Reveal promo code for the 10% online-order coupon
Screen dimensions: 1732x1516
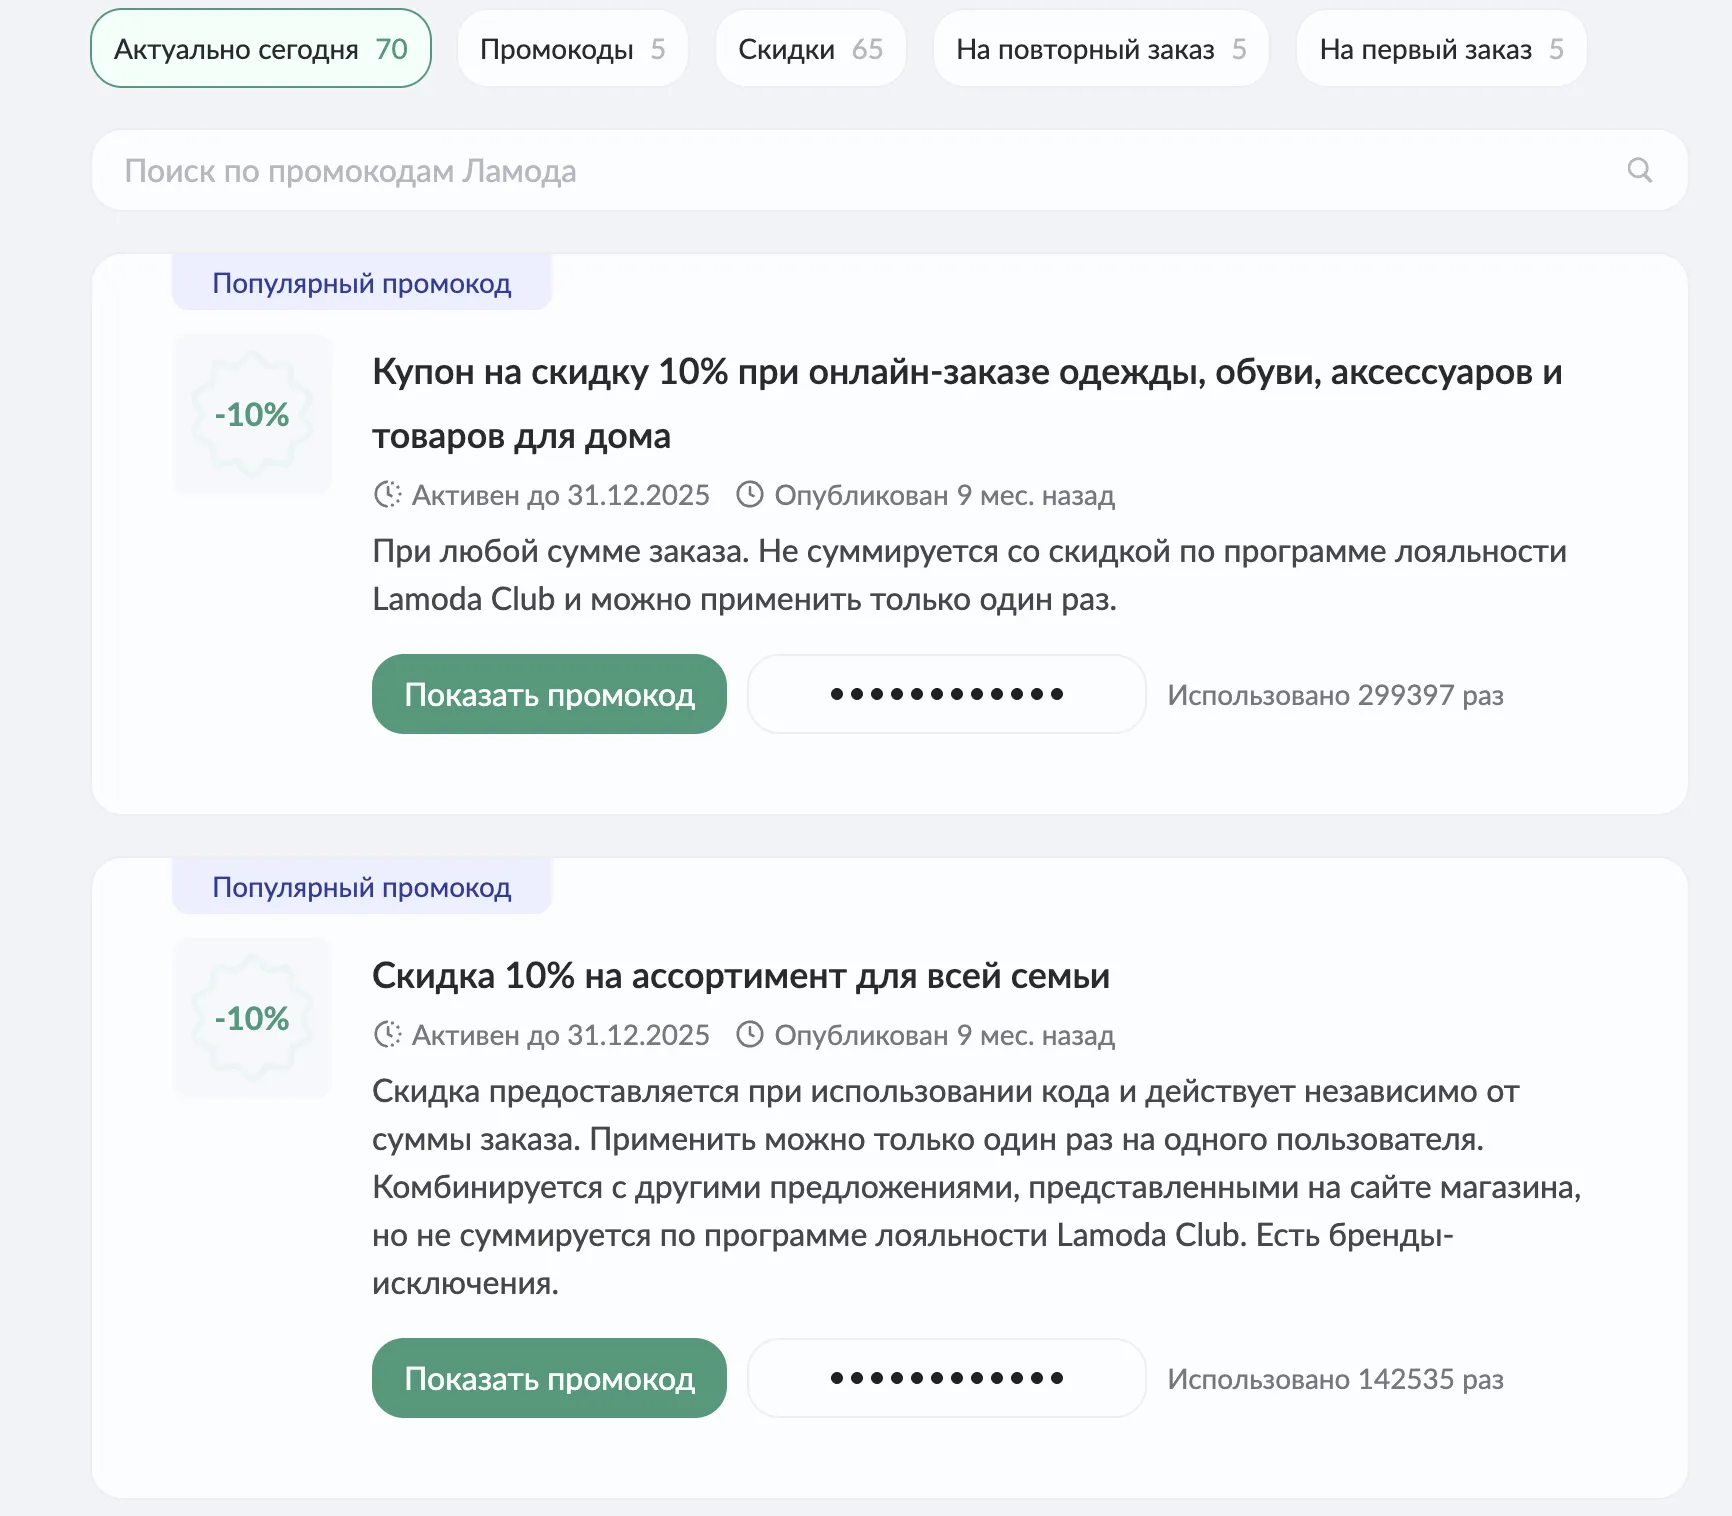(549, 695)
